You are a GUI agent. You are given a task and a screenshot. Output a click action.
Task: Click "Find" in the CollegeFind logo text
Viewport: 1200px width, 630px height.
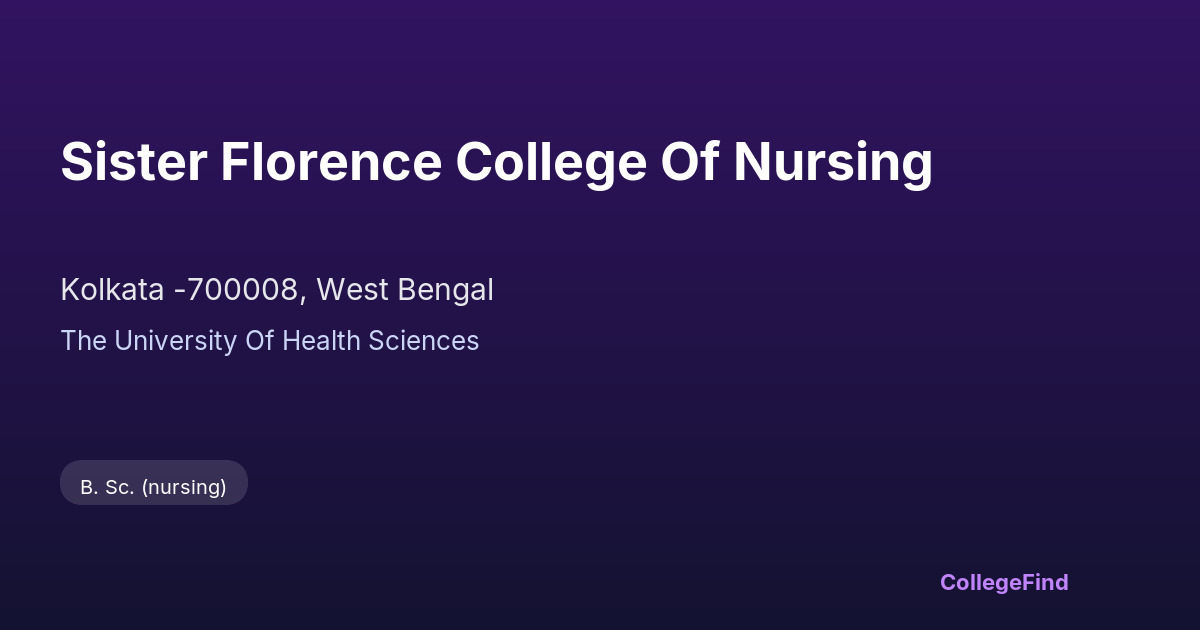pyautogui.click(x=1045, y=582)
